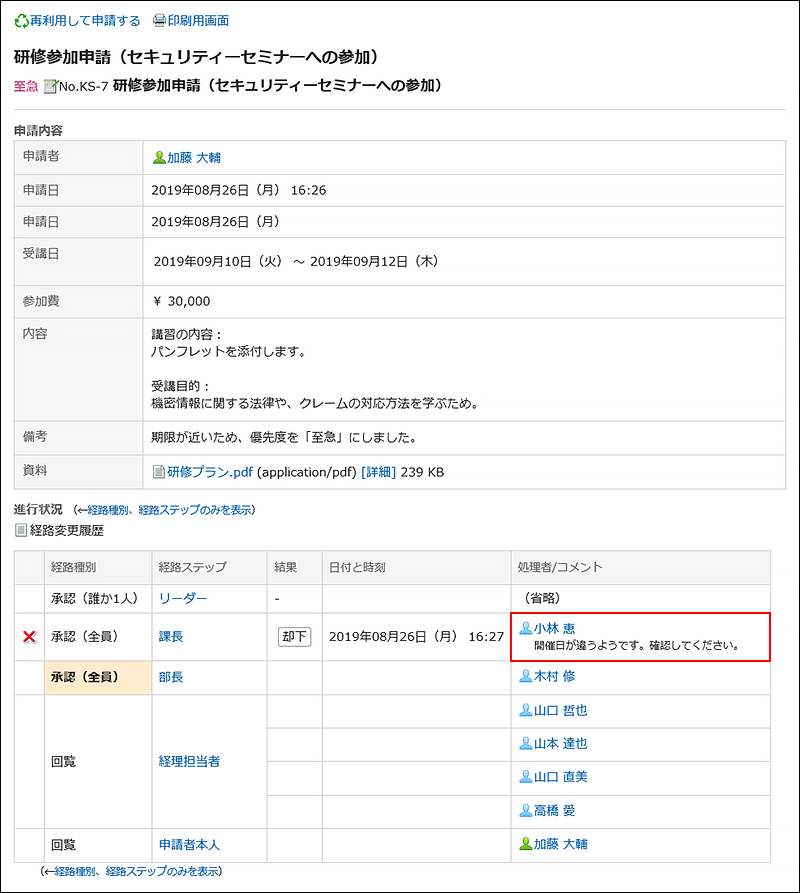
Task: Open 山本 達也 user profile
Action: point(560,743)
